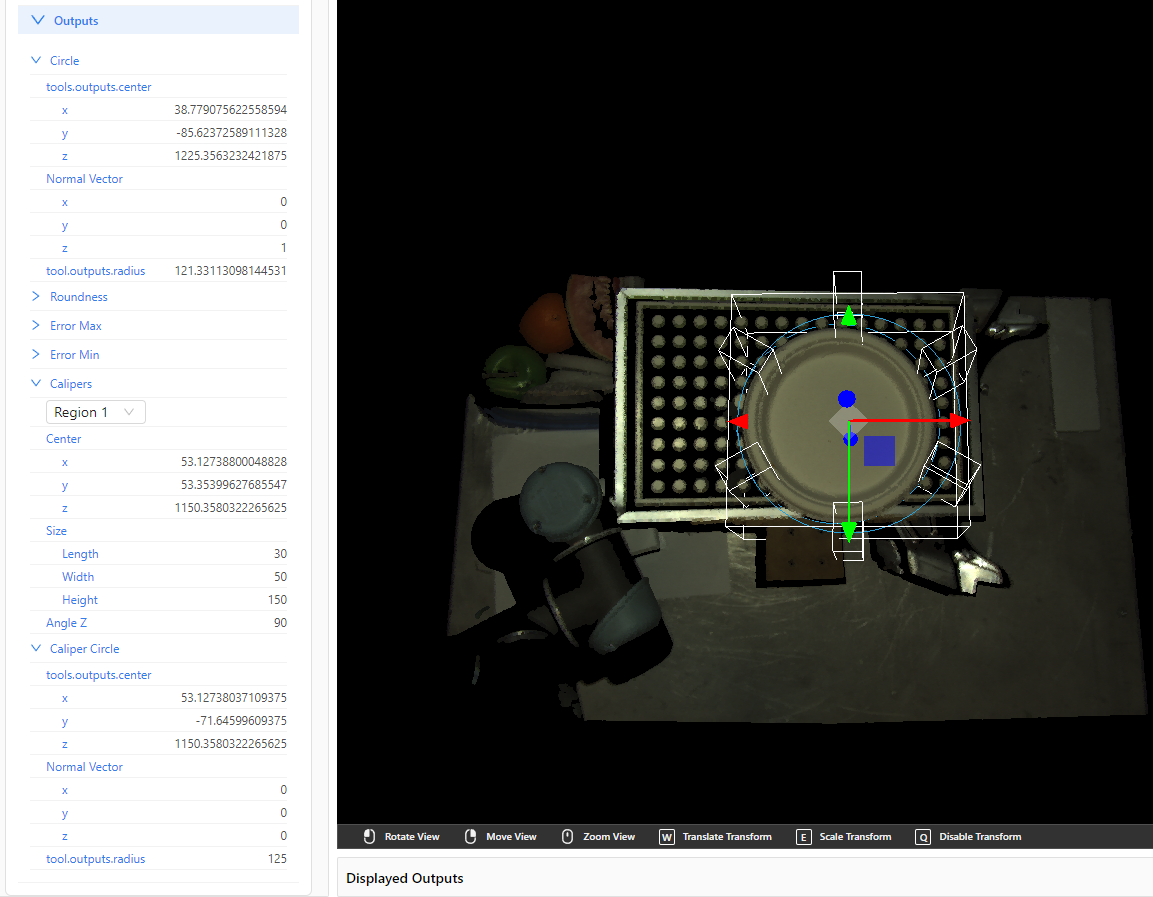Click the Circle group Normal Vector label

point(85,179)
